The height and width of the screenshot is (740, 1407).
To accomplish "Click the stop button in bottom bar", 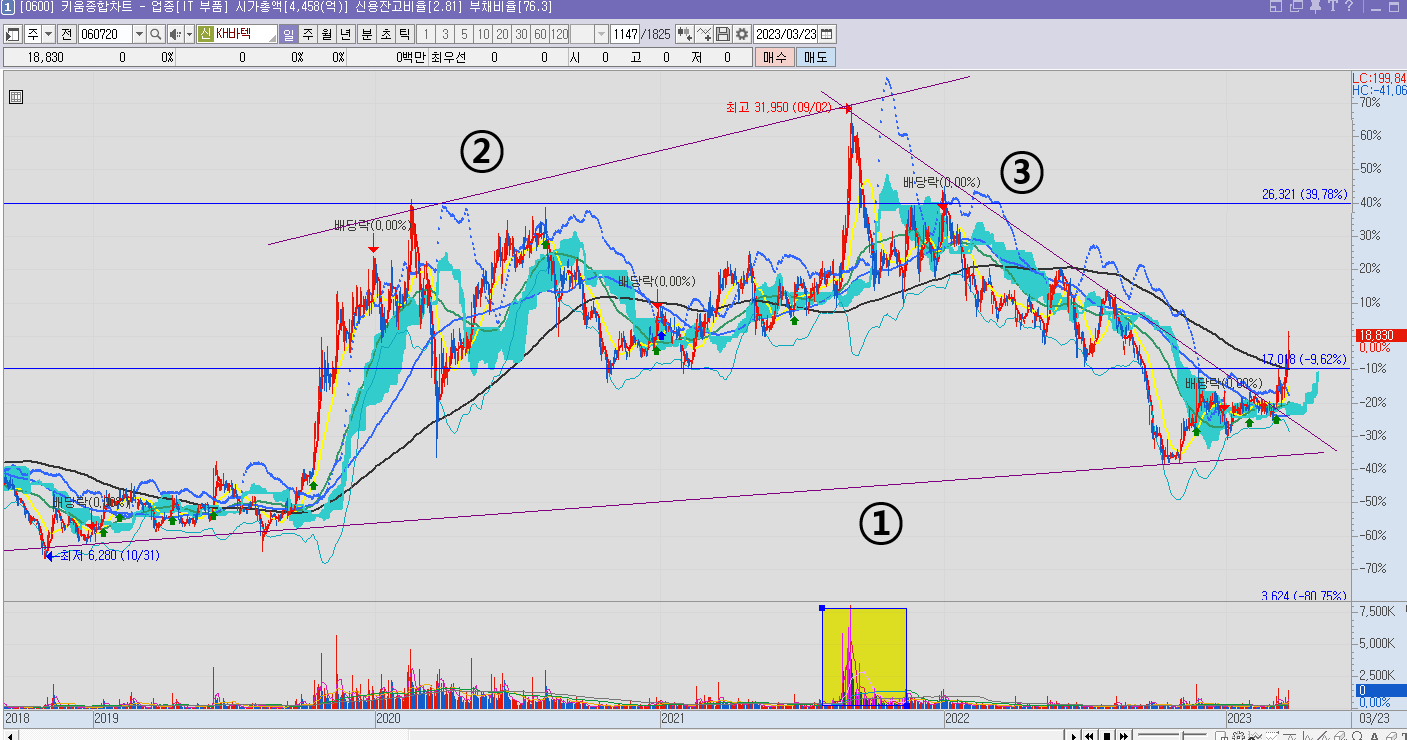I will click(1107, 735).
